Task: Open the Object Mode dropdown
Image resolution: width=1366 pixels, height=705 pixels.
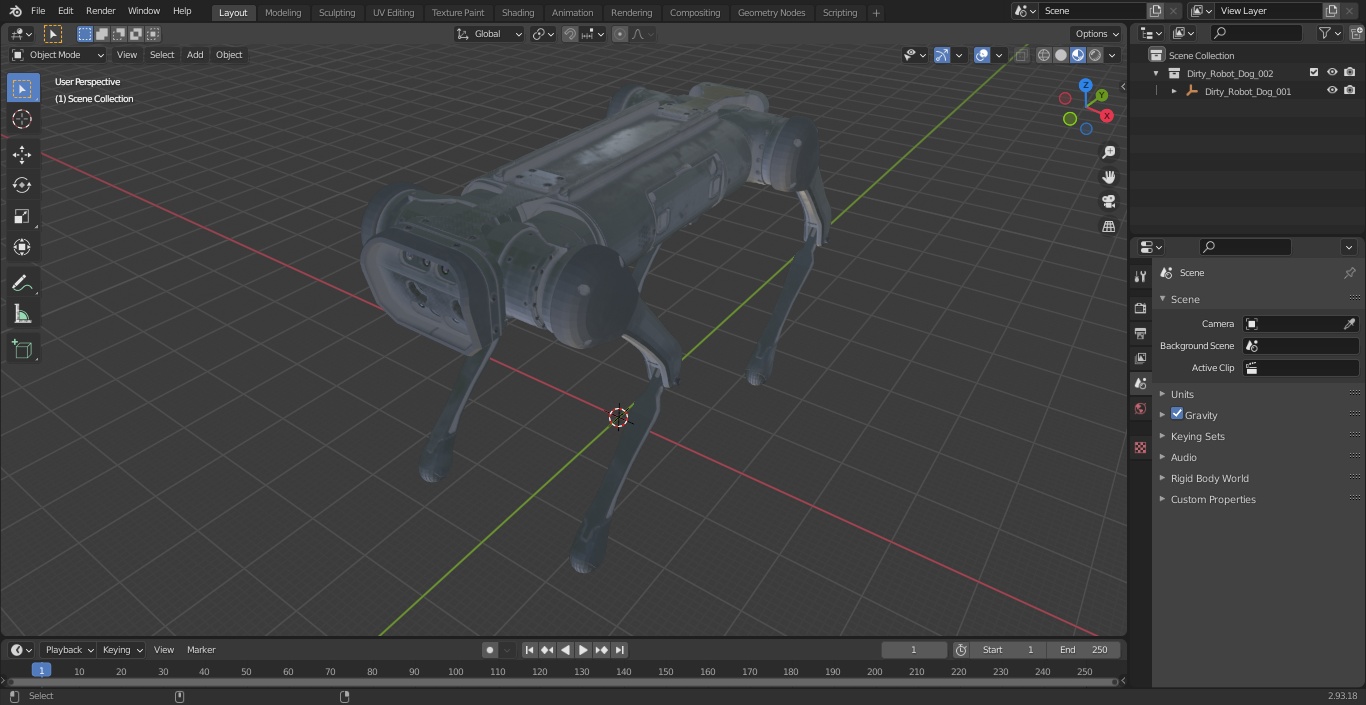Action: pos(58,55)
